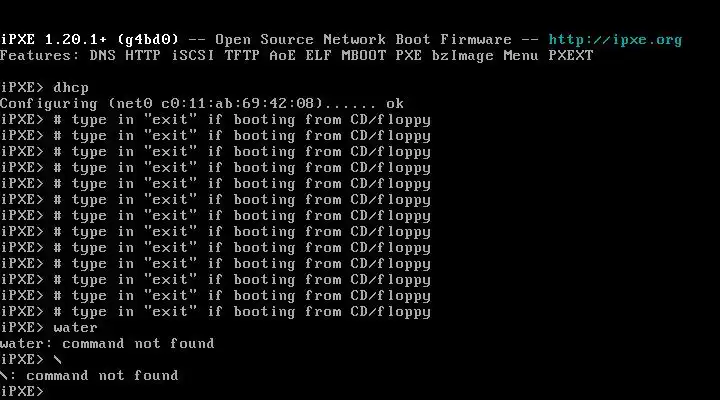The height and width of the screenshot is (400, 720).
Task: Click the 'Open Source Network Boot Firmware' text
Action: (363, 39)
